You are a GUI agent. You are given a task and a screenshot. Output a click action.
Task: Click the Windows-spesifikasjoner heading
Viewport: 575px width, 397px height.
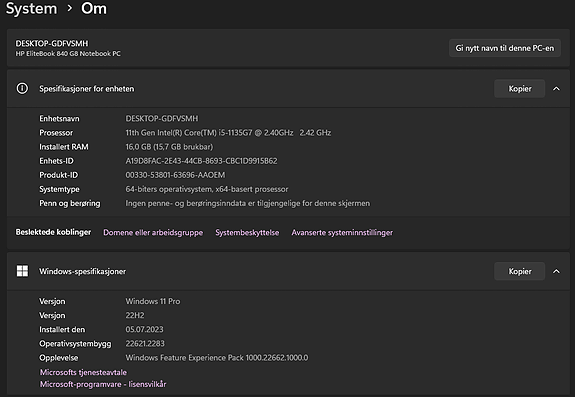[x=83, y=271]
